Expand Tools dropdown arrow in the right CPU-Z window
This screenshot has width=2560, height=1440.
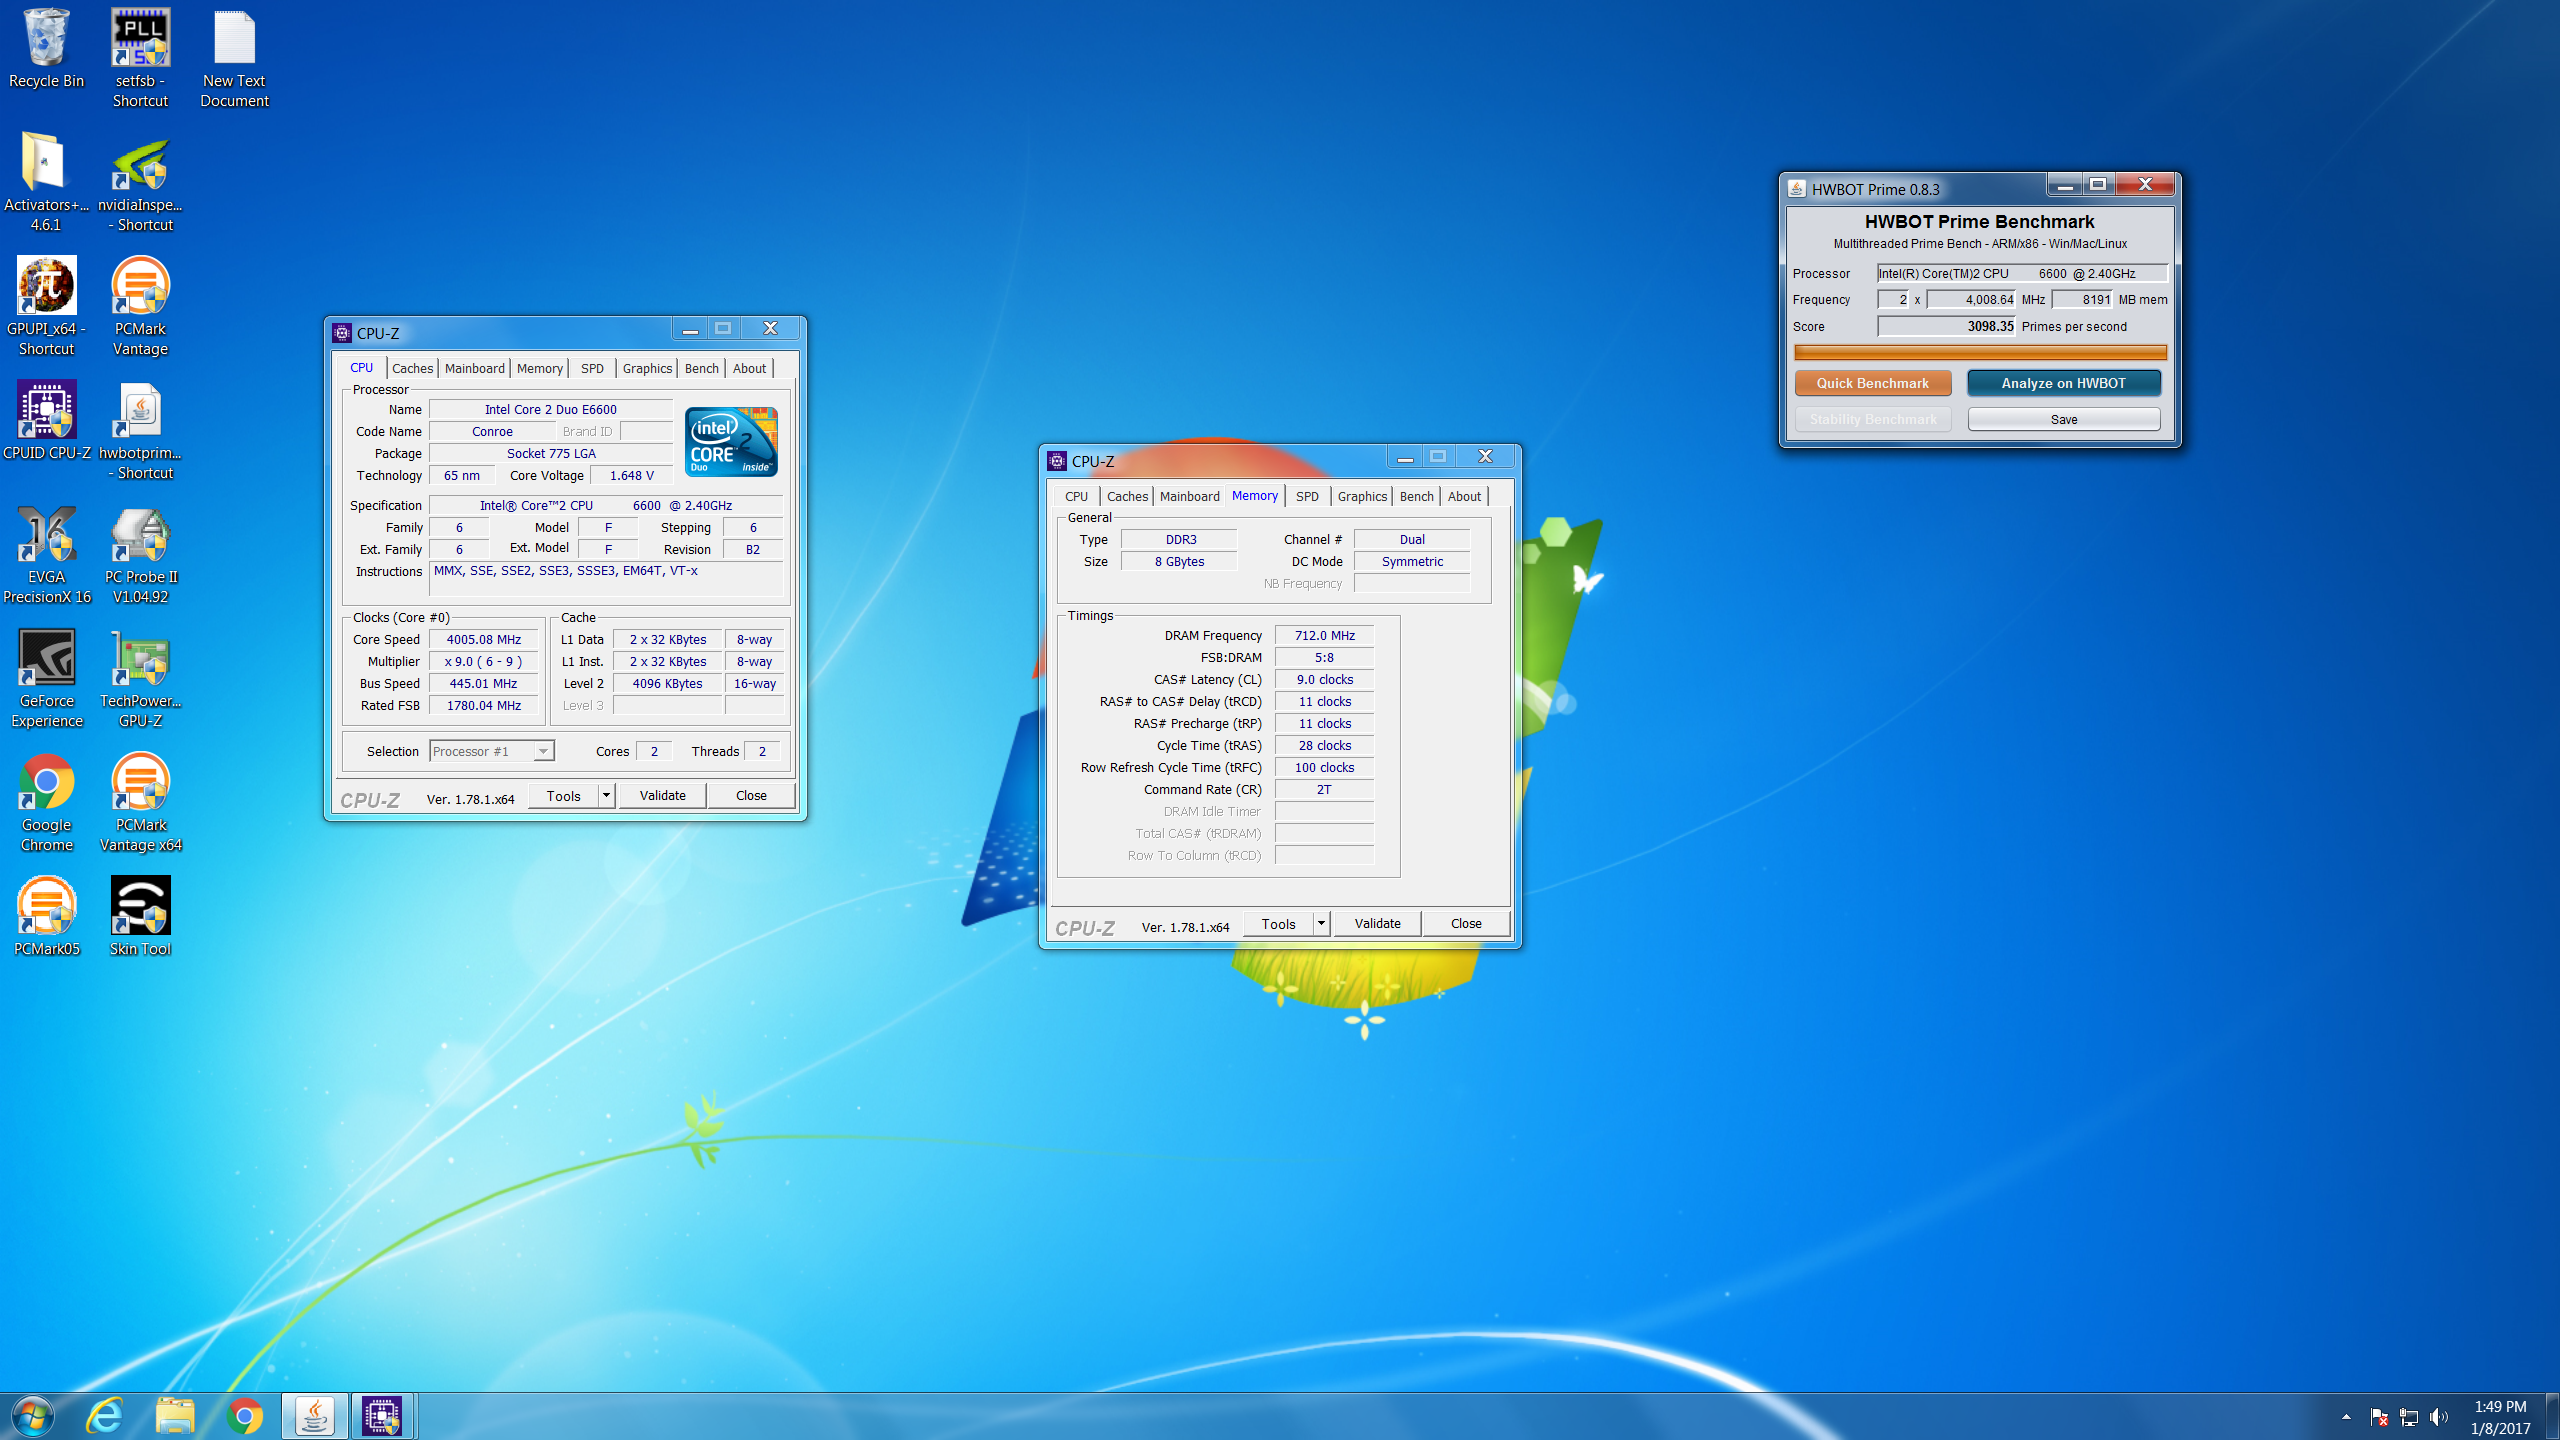pos(1321,923)
